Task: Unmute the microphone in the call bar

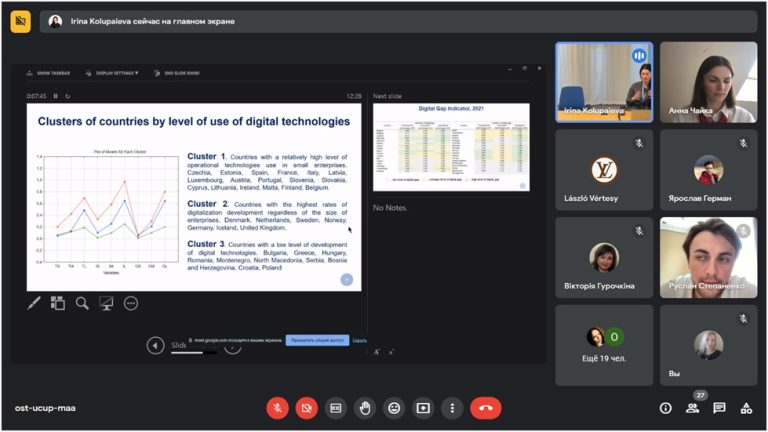Action: (x=277, y=408)
